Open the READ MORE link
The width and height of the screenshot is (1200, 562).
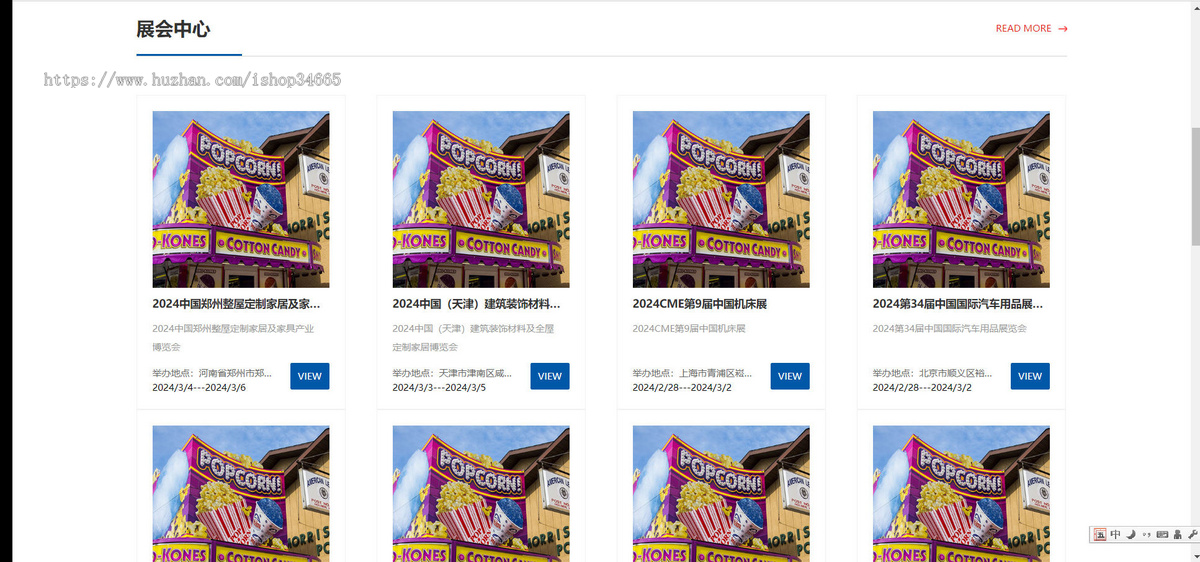pos(1023,29)
